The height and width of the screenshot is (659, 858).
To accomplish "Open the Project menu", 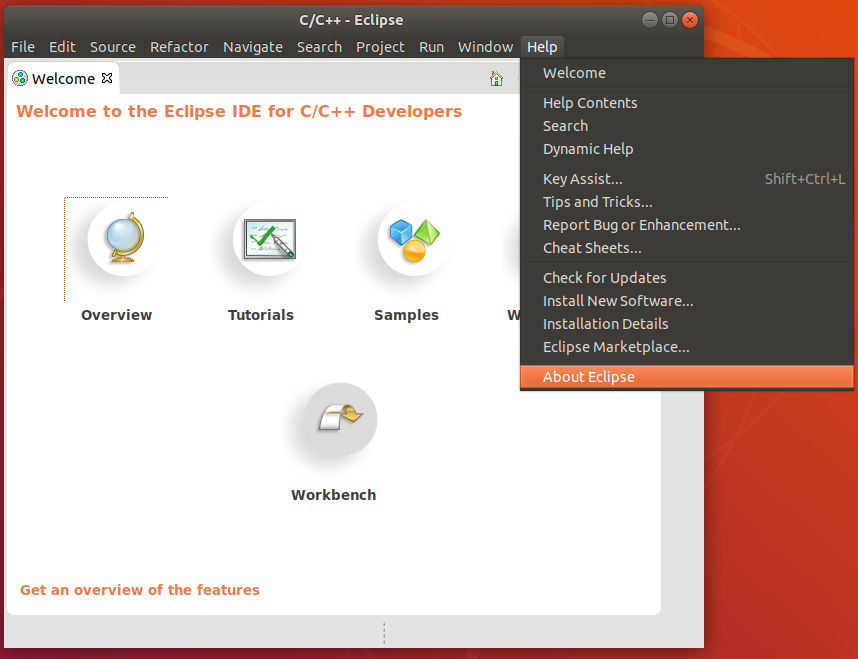I will tap(380, 47).
